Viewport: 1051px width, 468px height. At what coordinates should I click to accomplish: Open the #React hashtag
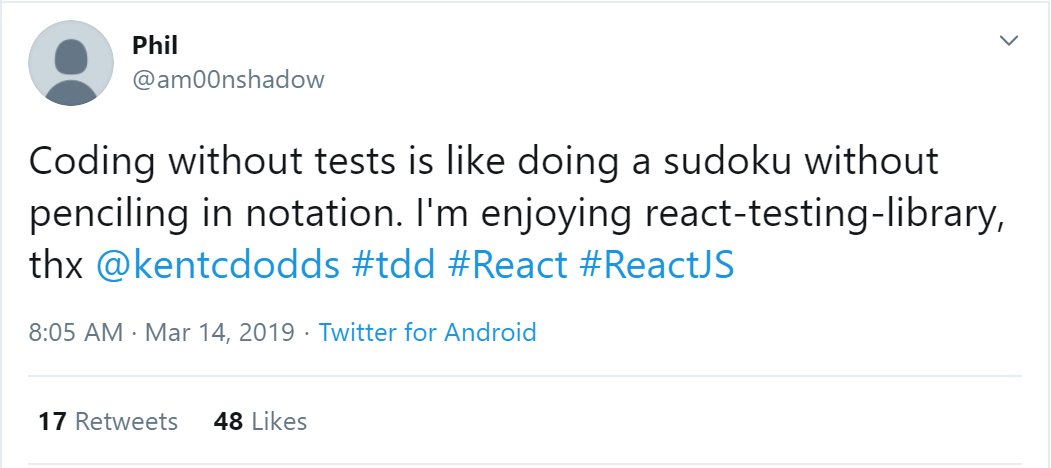[507, 266]
